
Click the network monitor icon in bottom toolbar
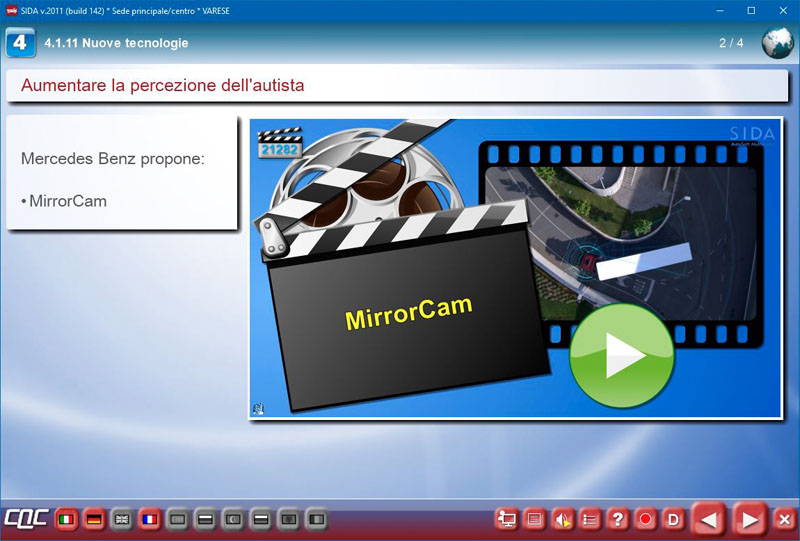506,519
